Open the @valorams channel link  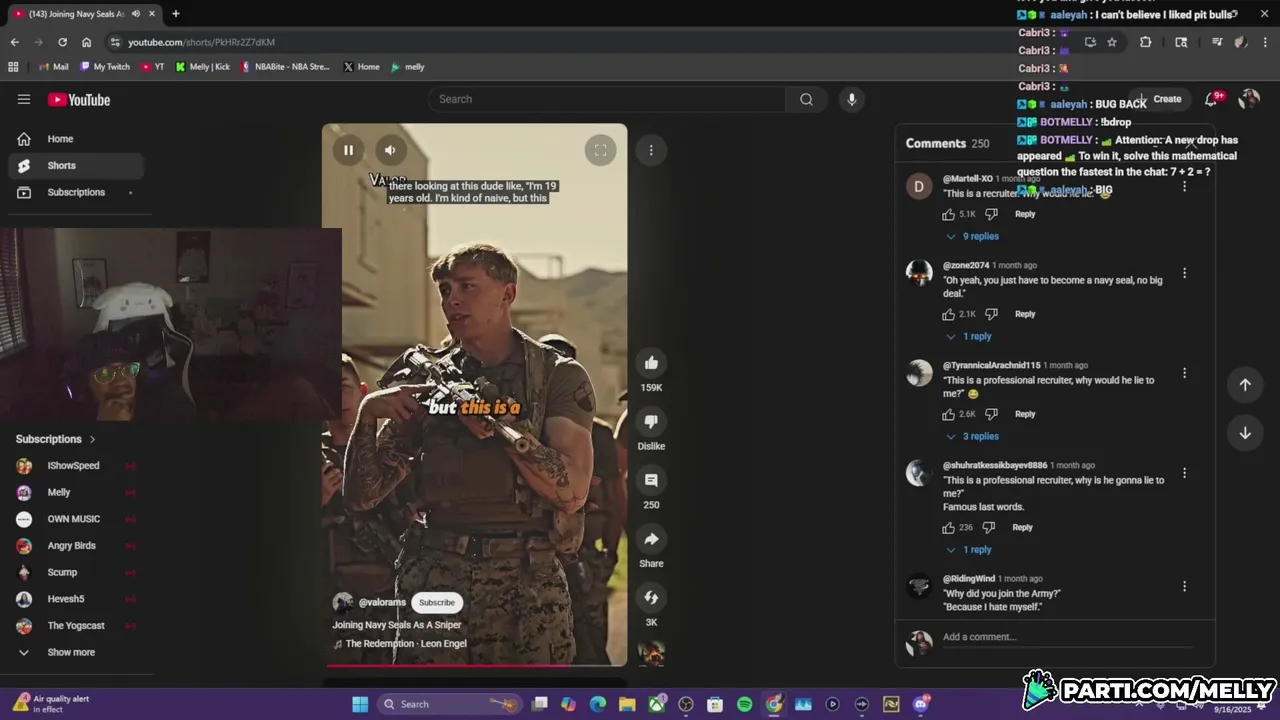click(x=382, y=603)
